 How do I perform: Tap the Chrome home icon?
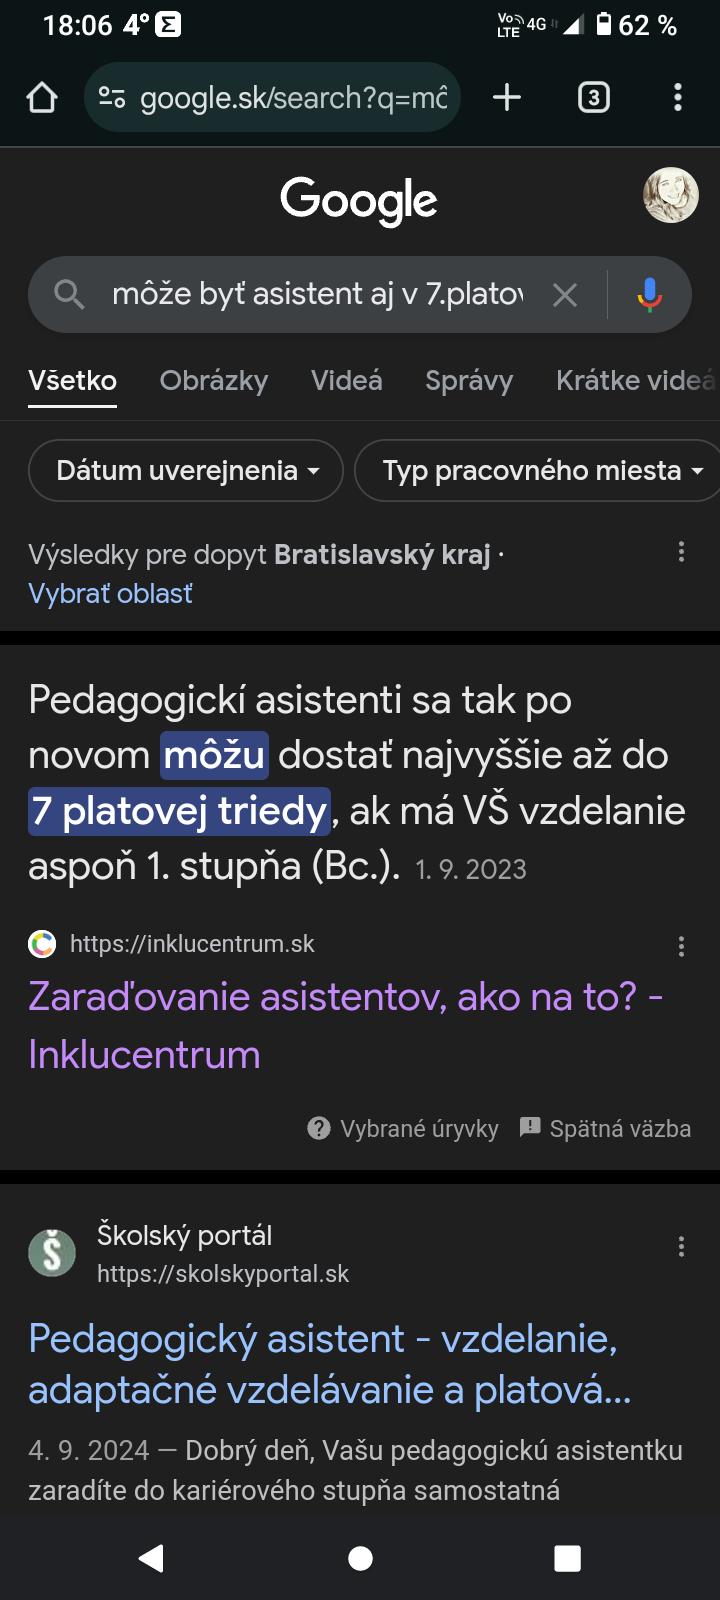[42, 98]
